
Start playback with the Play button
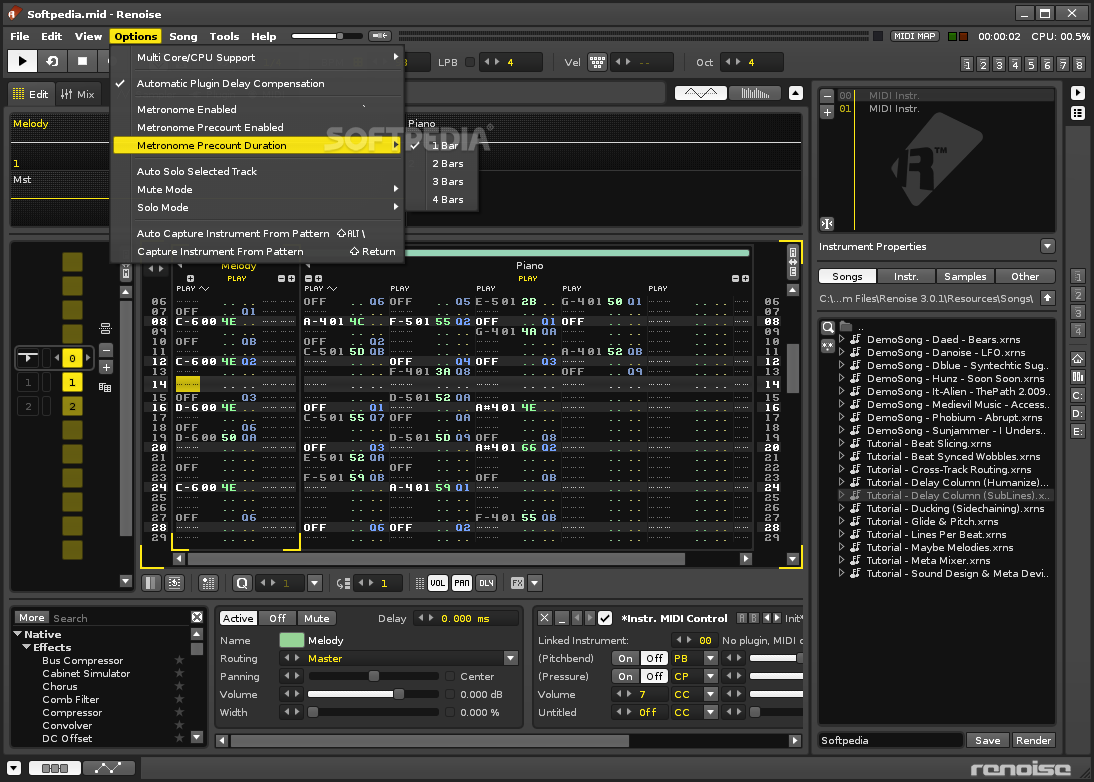coord(22,61)
